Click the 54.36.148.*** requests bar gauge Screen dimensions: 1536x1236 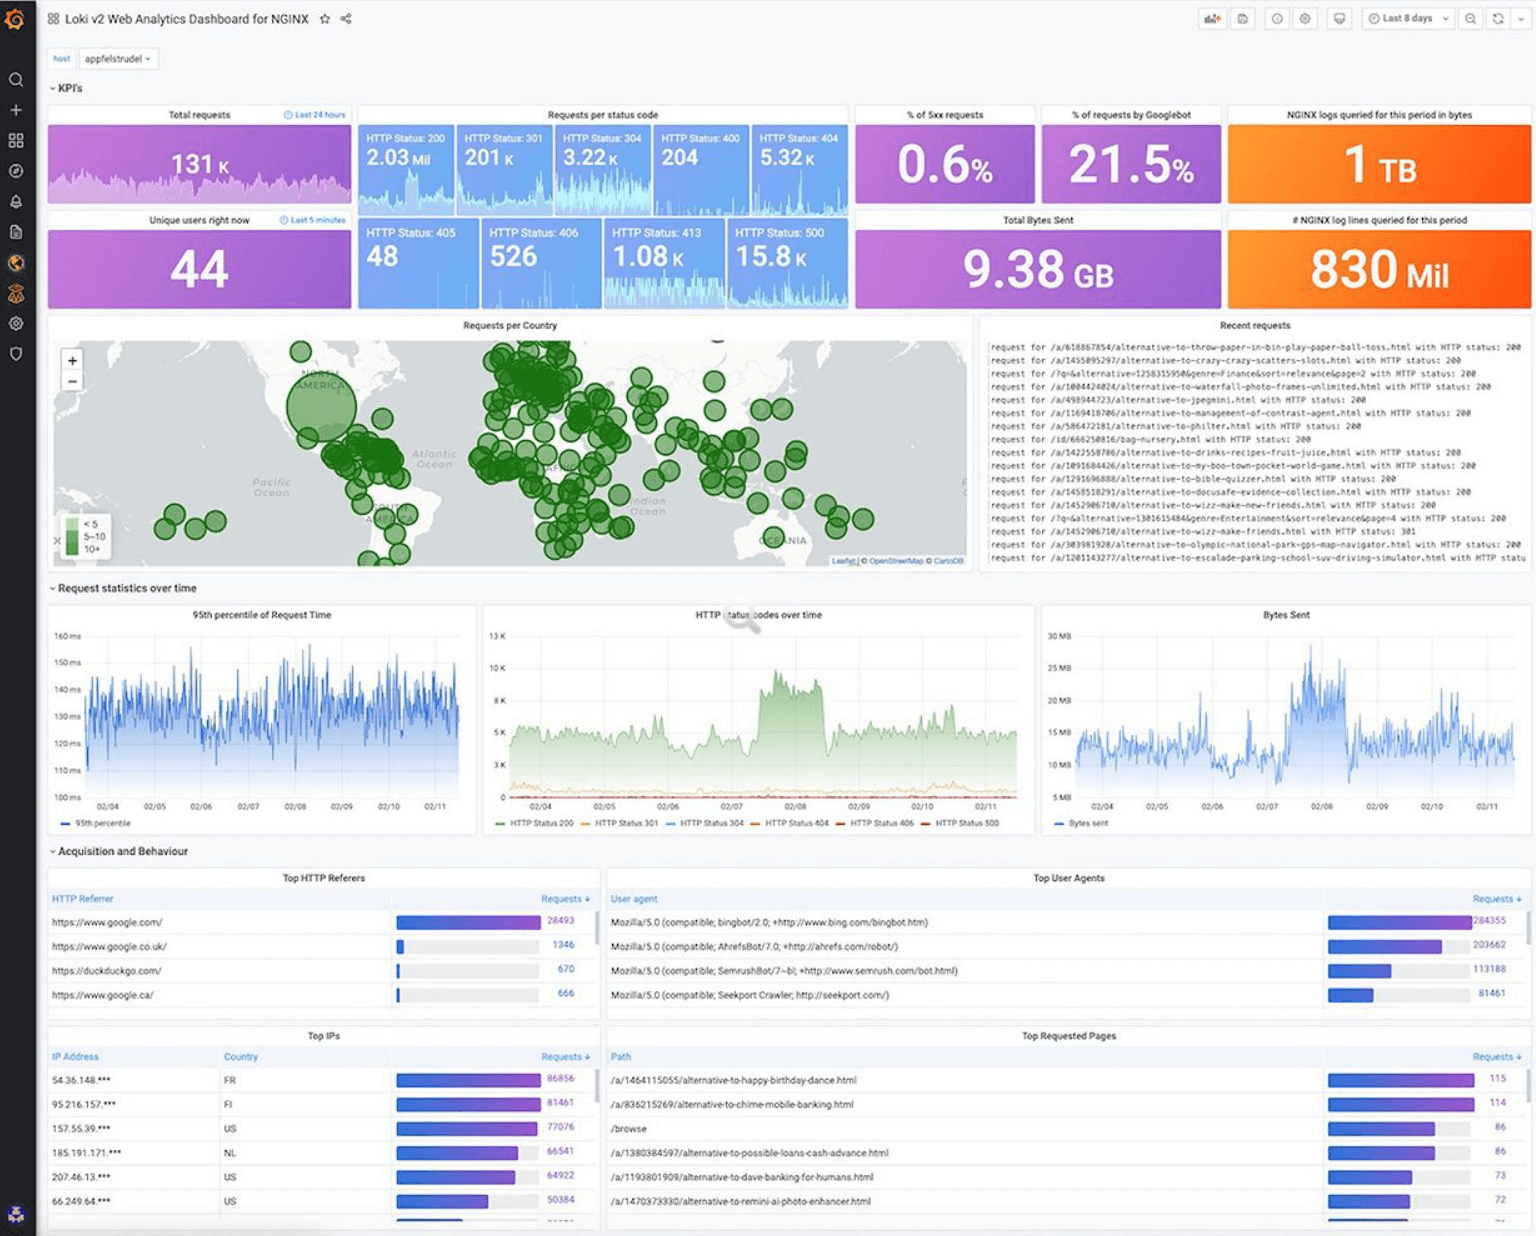tap(468, 1080)
